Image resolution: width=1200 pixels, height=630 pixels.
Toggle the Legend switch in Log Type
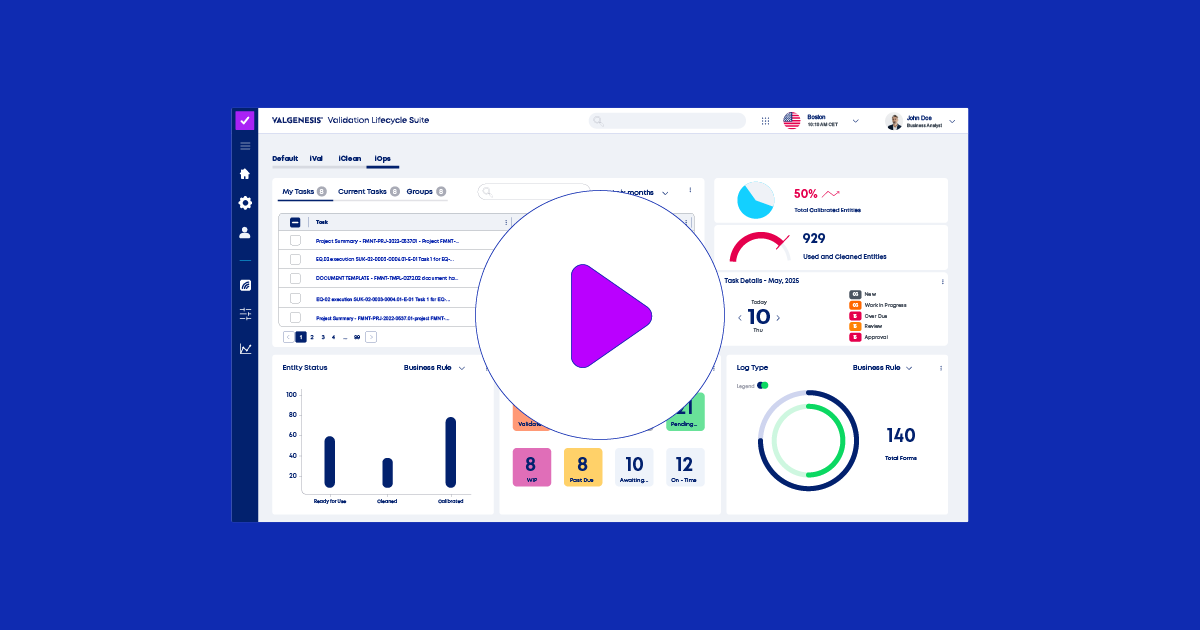[762, 385]
